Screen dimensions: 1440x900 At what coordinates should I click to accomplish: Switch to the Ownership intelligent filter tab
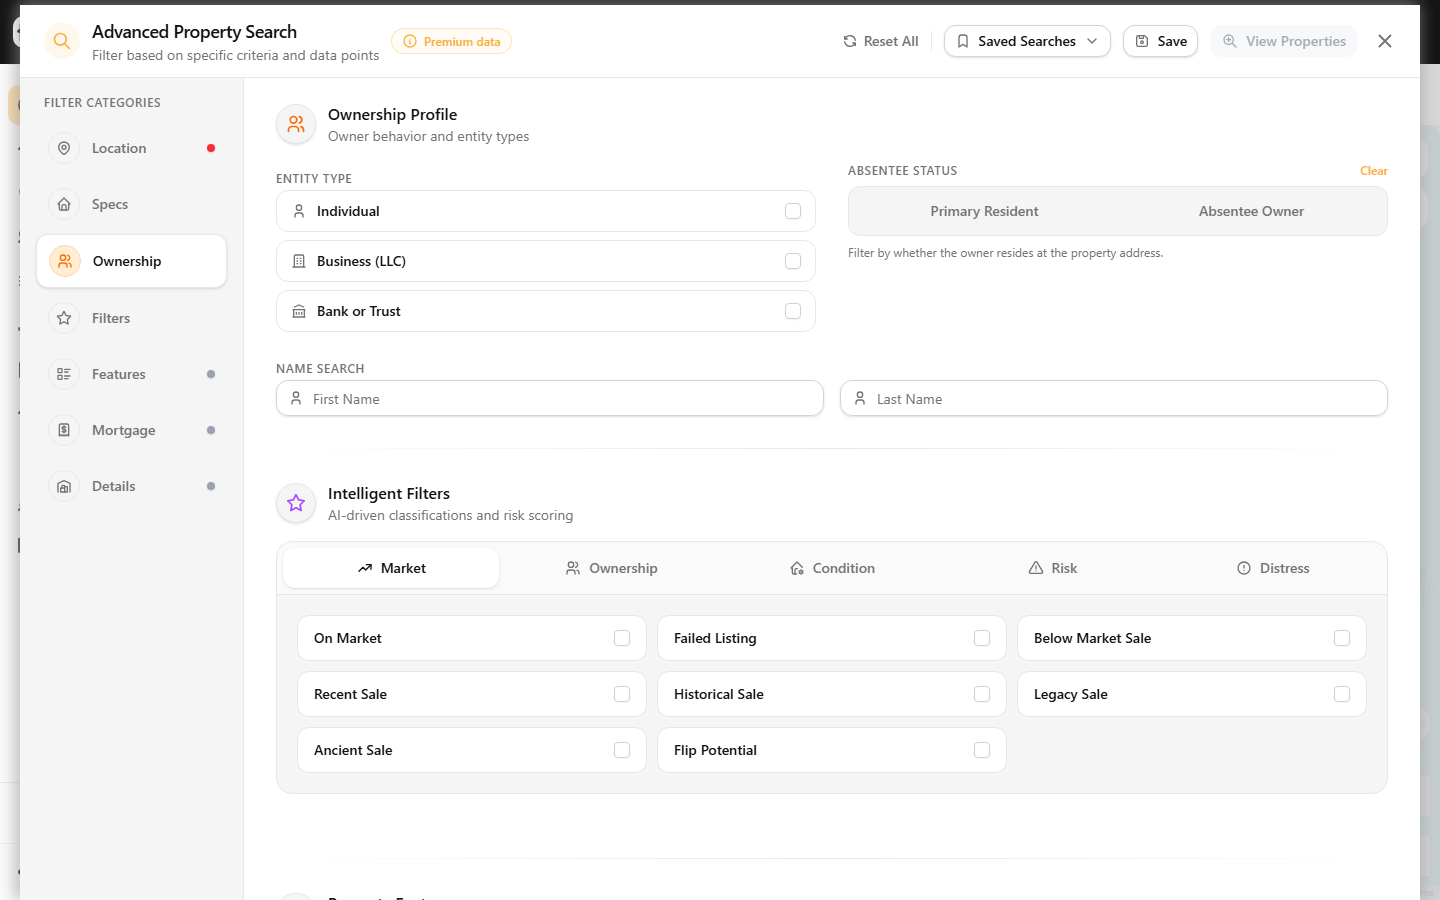pos(611,568)
